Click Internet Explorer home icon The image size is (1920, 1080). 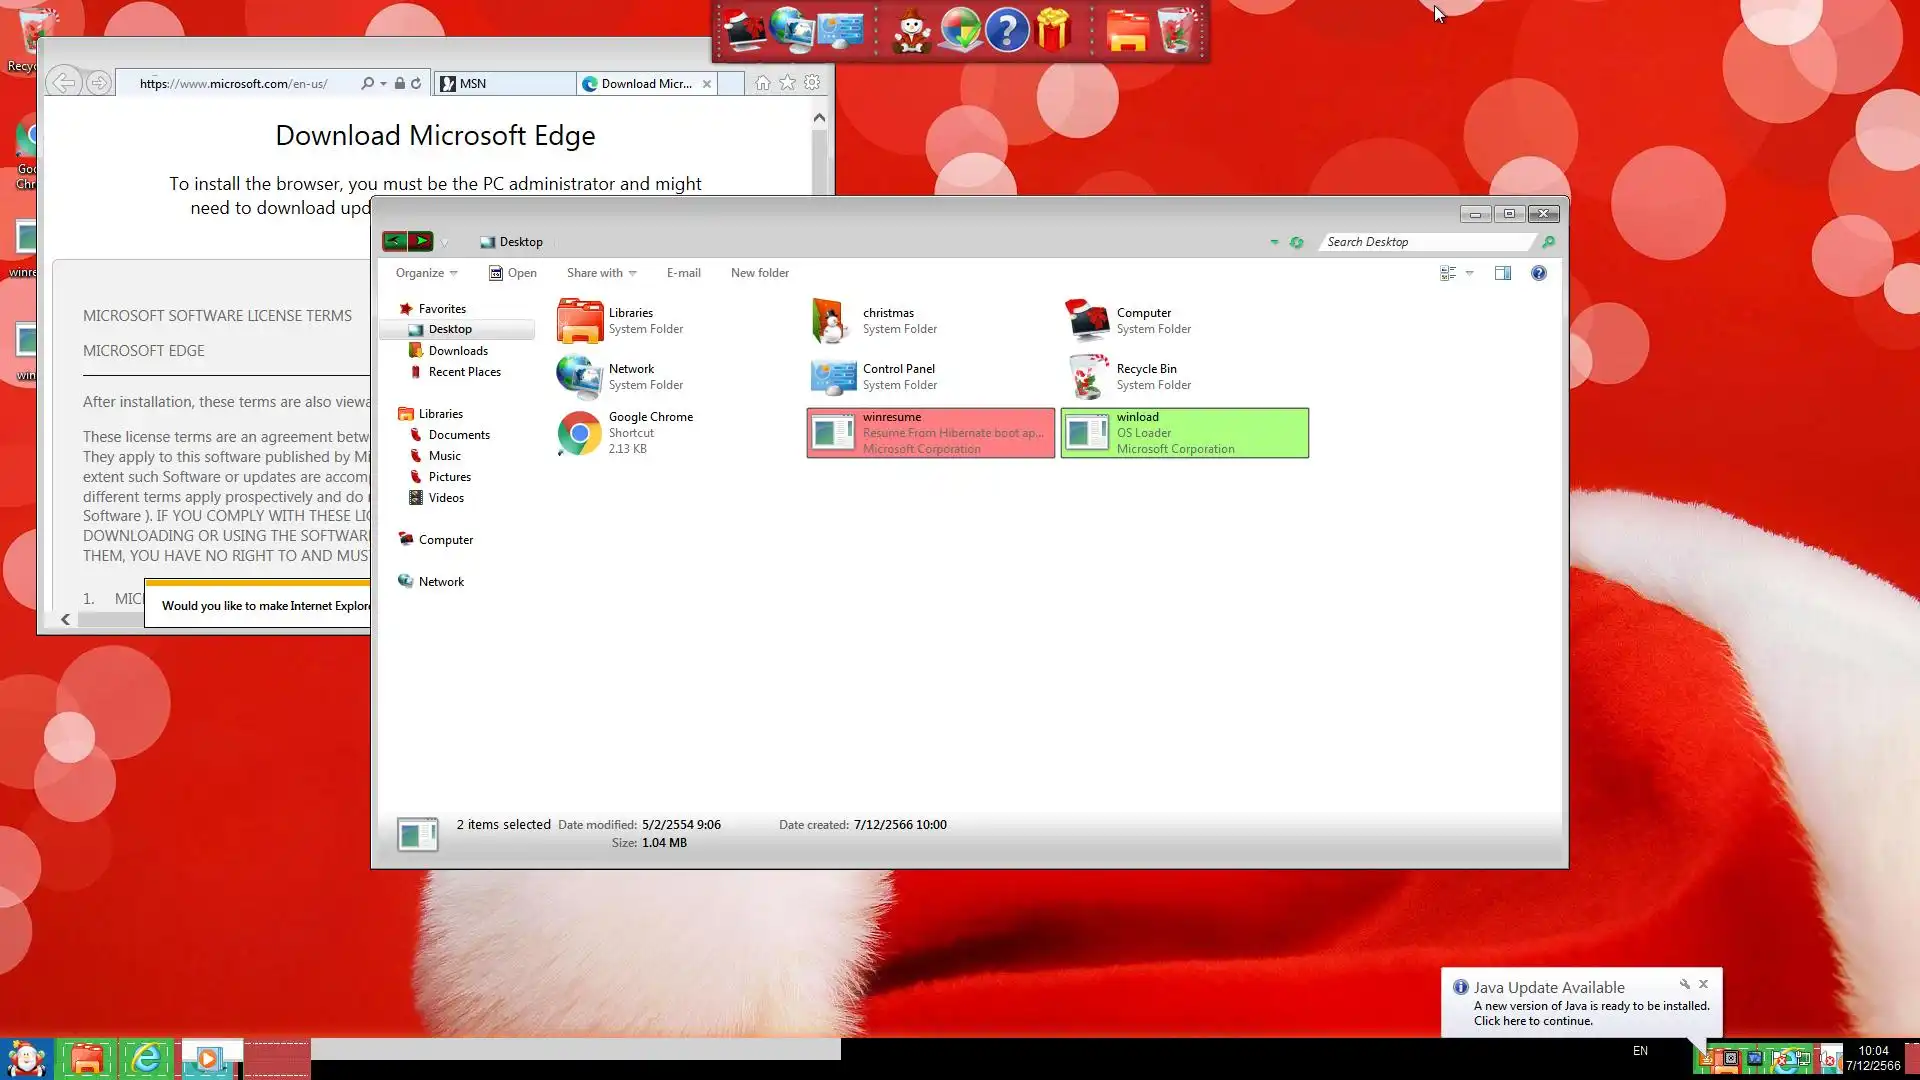(763, 83)
